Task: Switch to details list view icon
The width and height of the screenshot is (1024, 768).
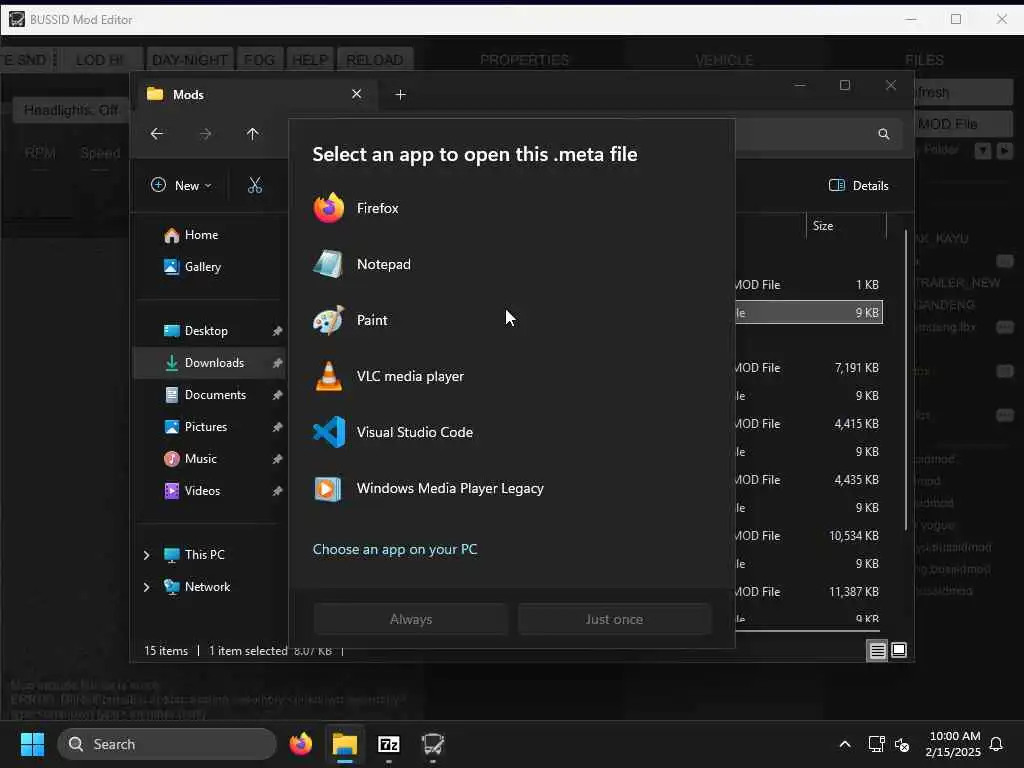Action: click(877, 650)
